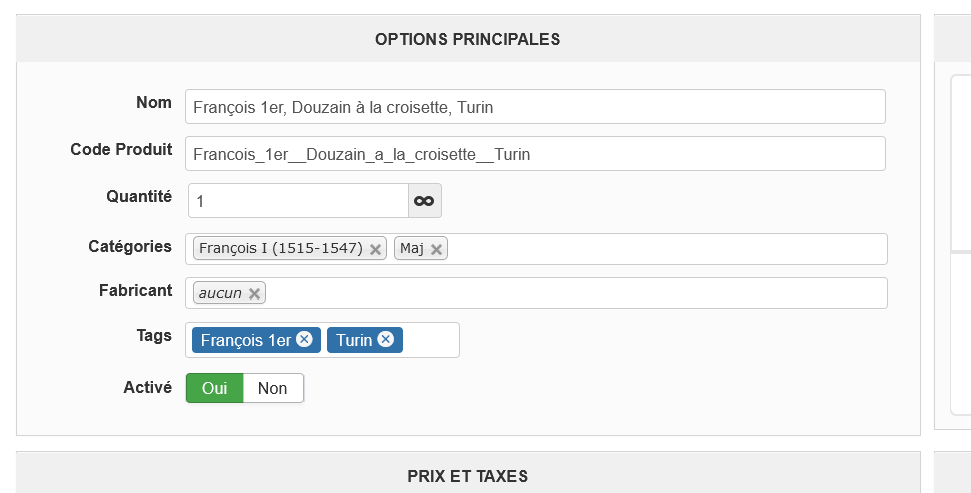The height and width of the screenshot is (493, 971).
Task: Click the François I (1515-1547) category label
Action: point(280,249)
